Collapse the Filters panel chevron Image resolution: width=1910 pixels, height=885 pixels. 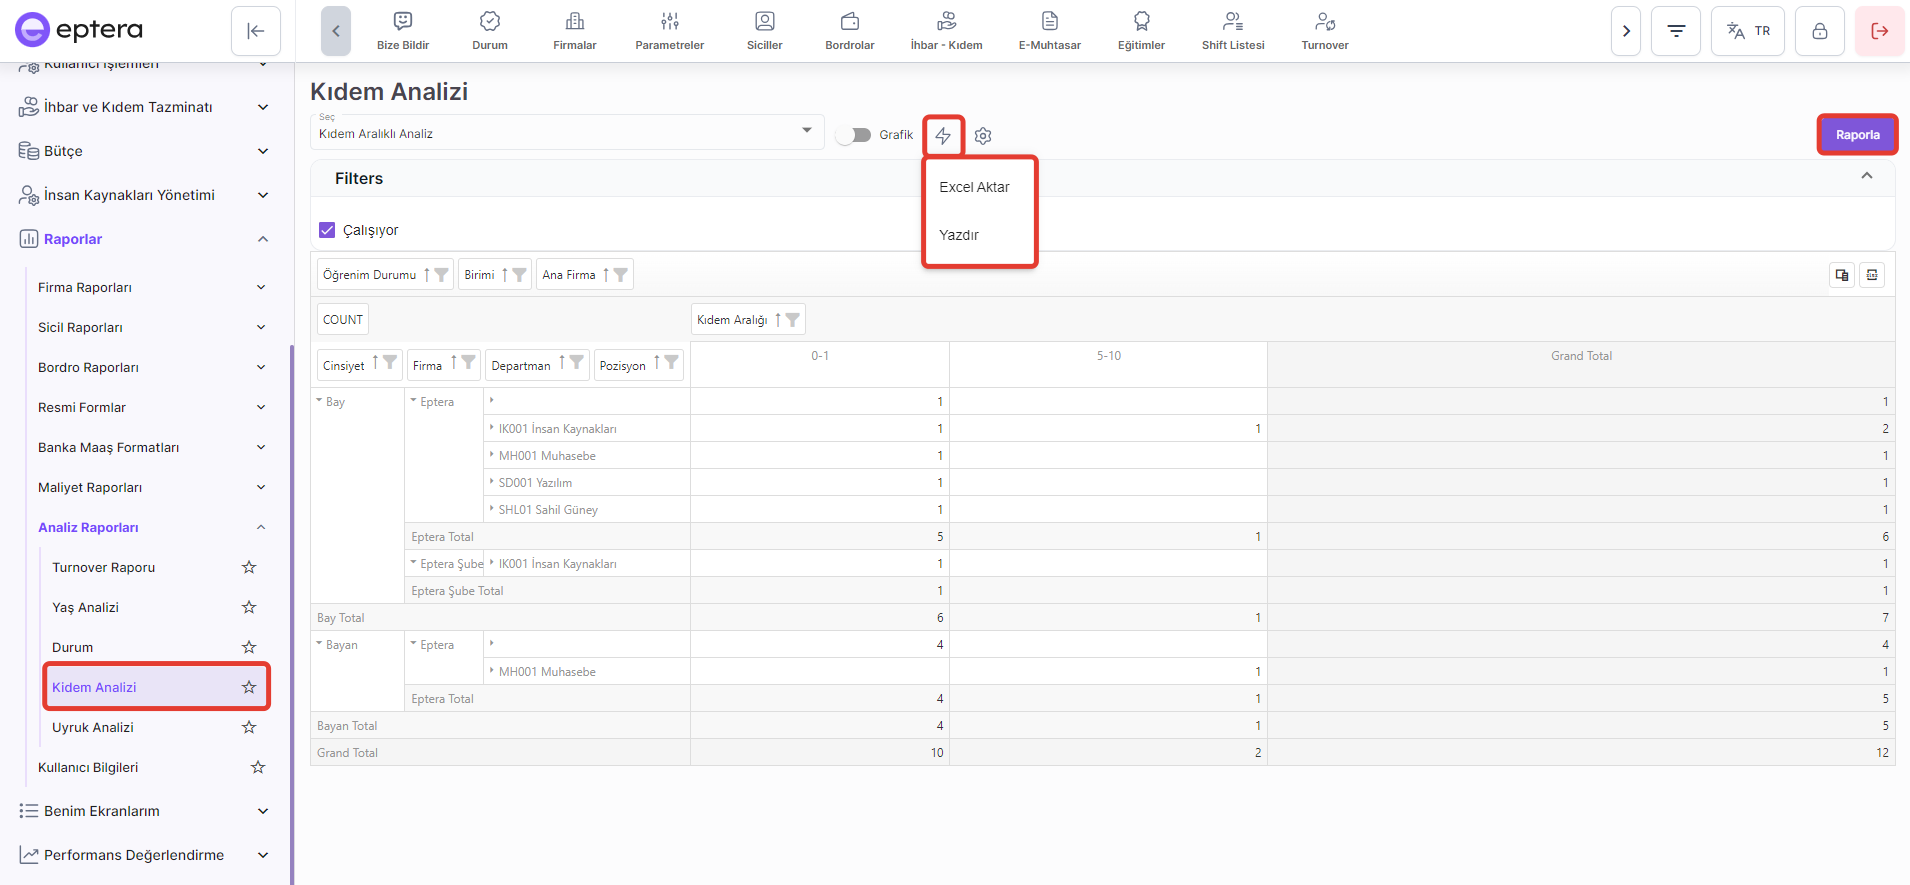click(1866, 176)
